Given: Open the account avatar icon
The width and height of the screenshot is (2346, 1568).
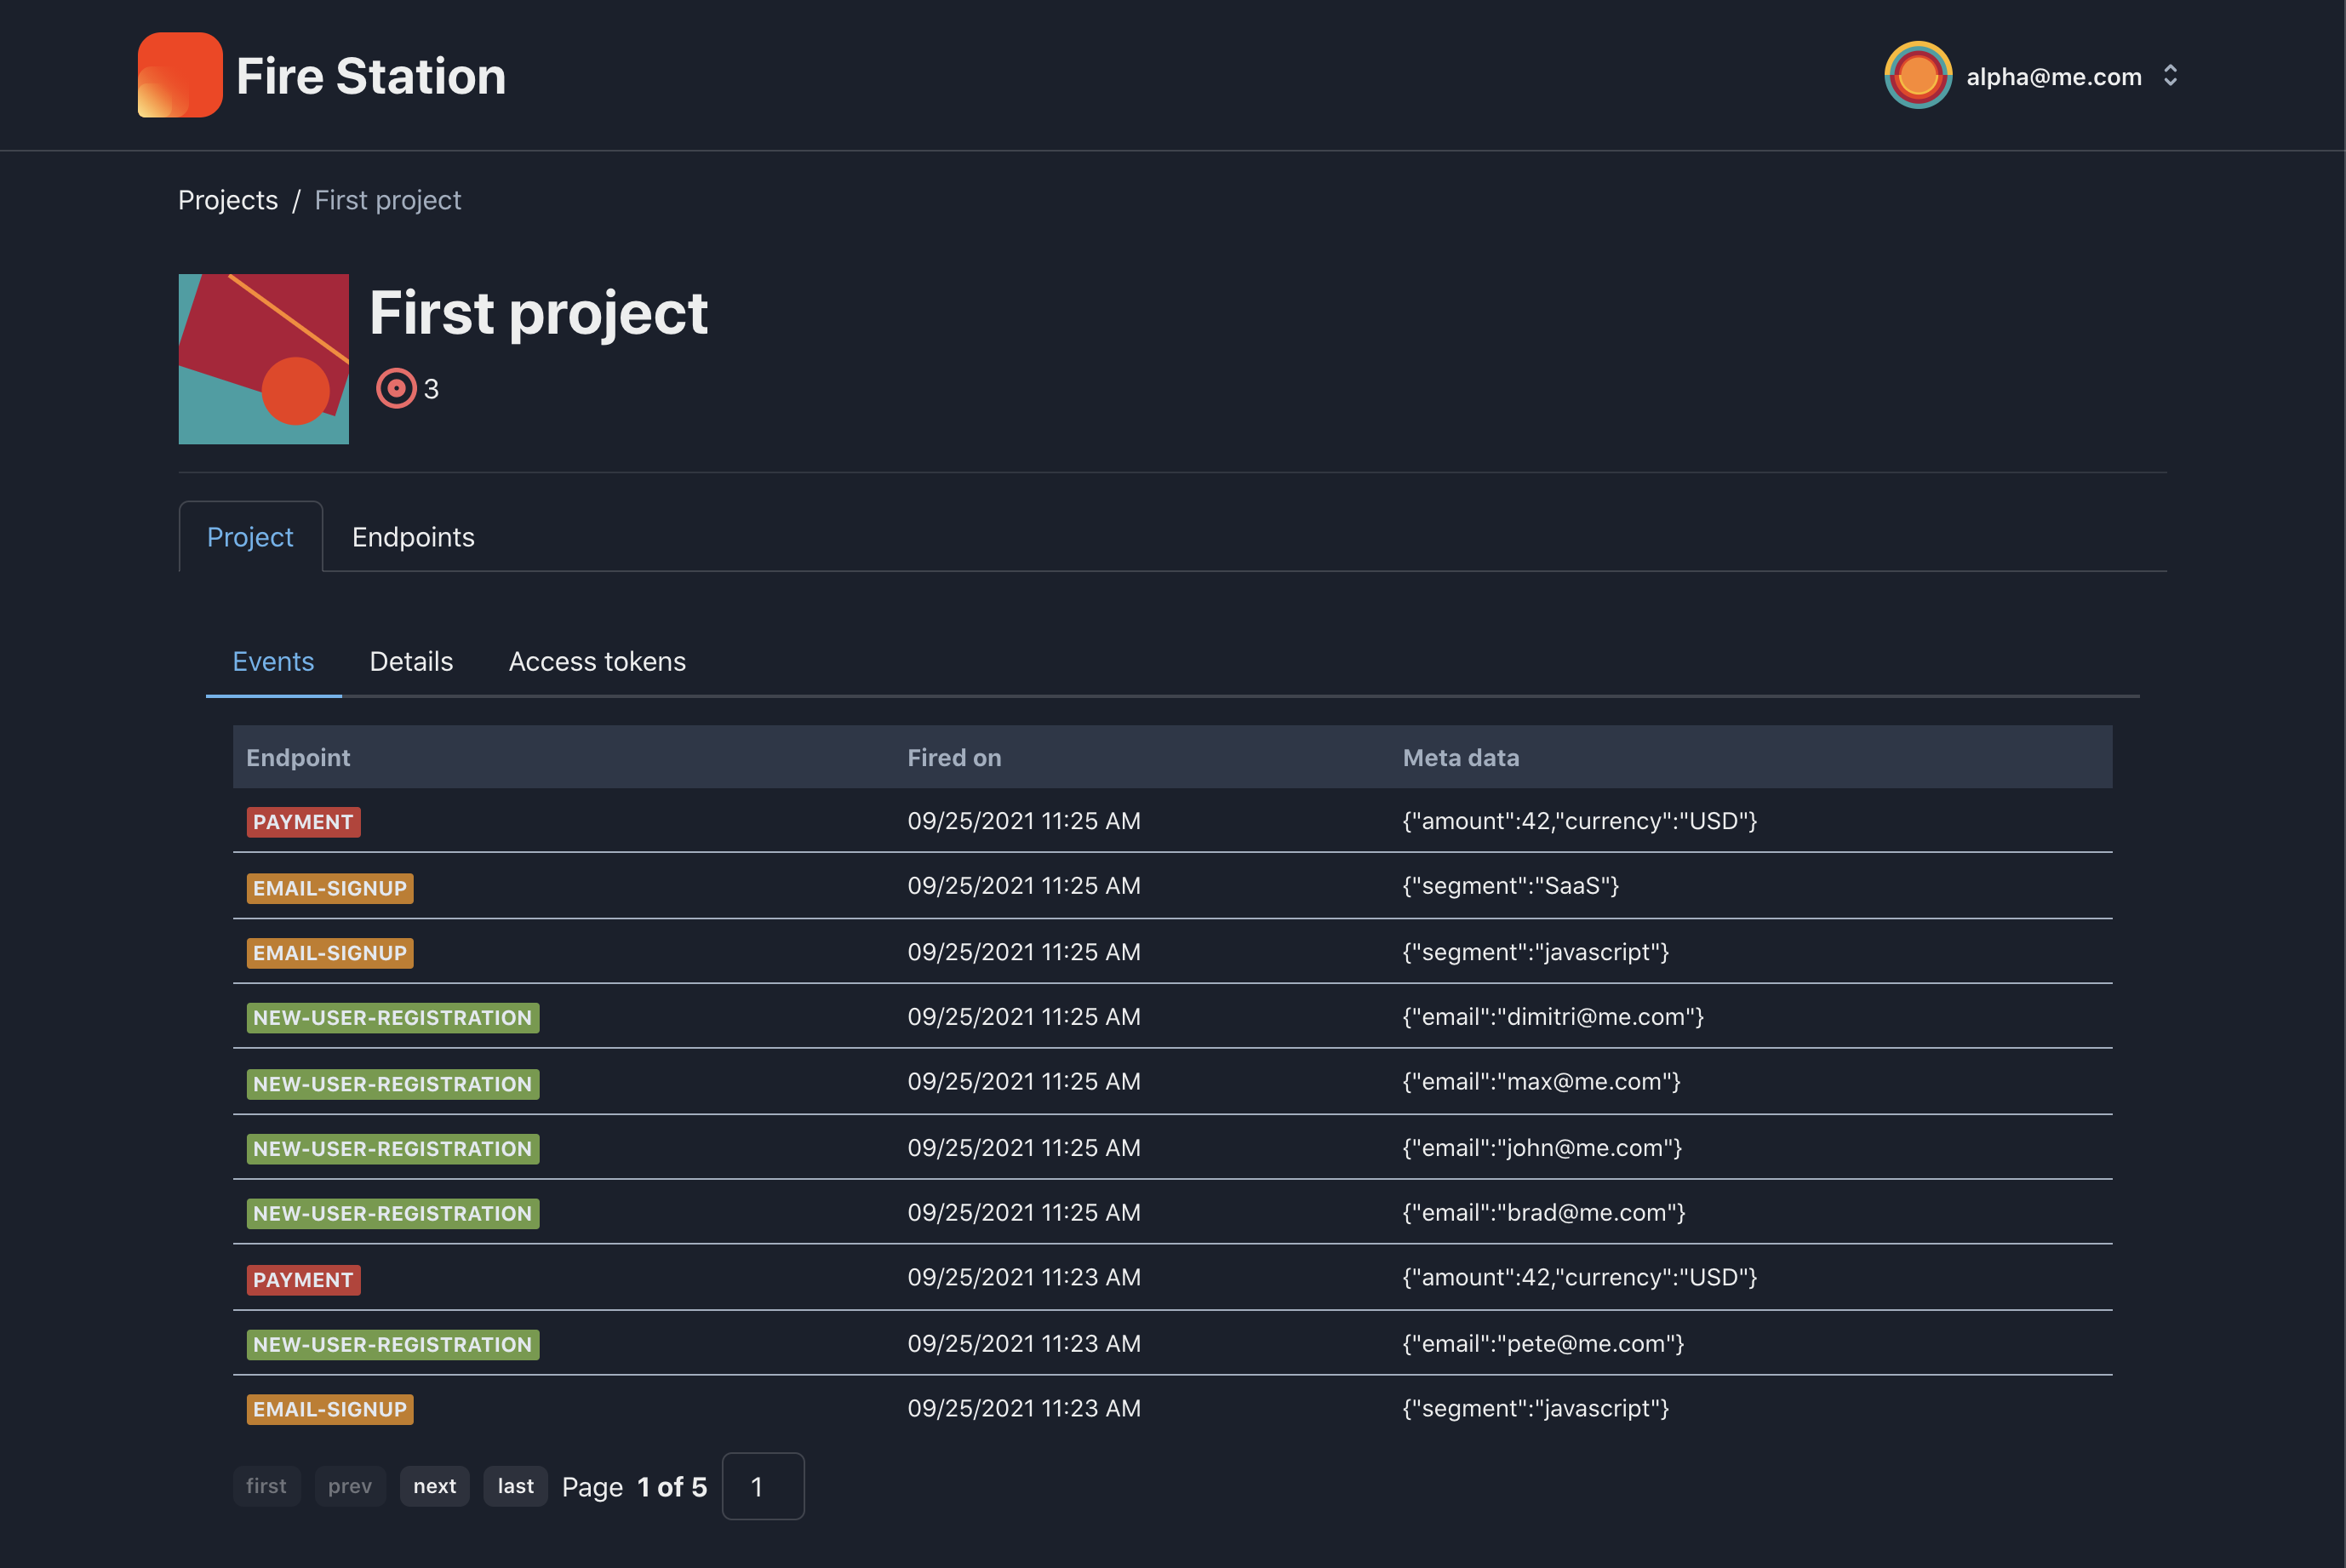Looking at the screenshot, I should (x=1916, y=74).
